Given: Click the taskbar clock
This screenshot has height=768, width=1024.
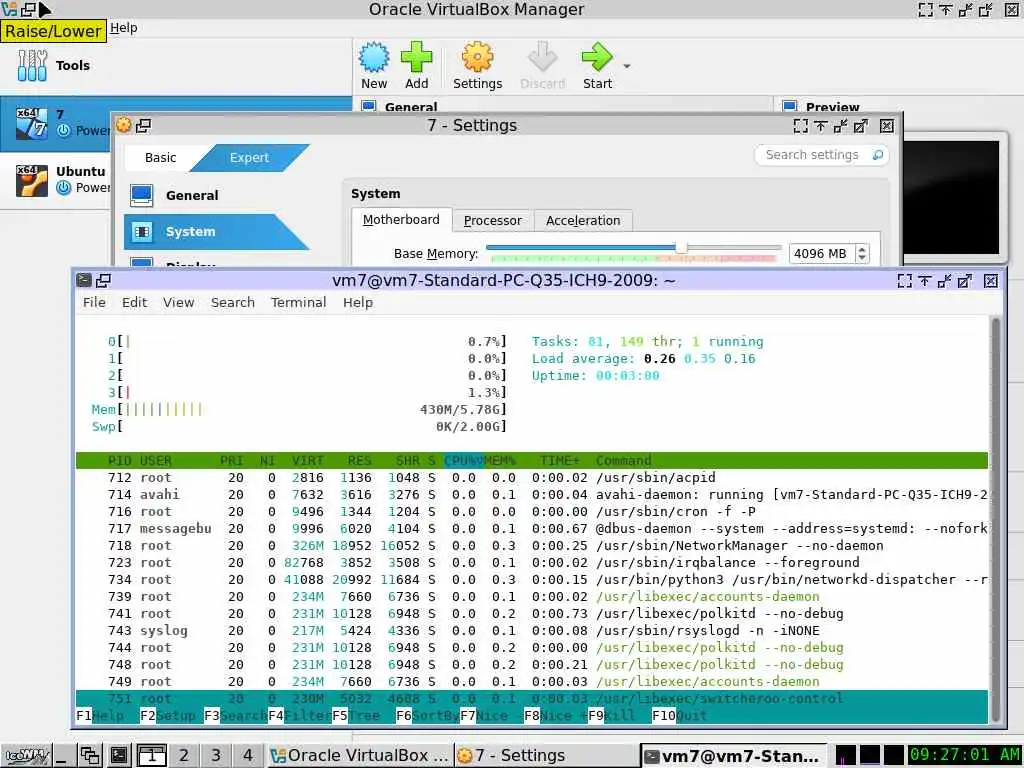Looking at the screenshot, I should coord(964,755).
